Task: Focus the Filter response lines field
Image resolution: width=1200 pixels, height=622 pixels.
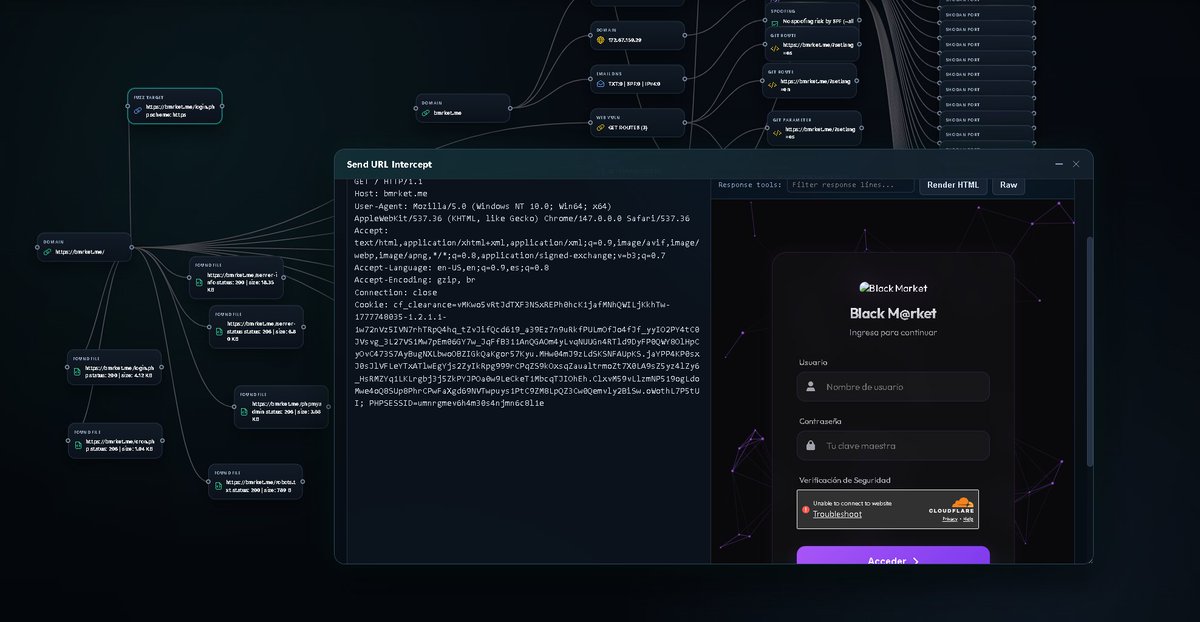Action: point(850,185)
